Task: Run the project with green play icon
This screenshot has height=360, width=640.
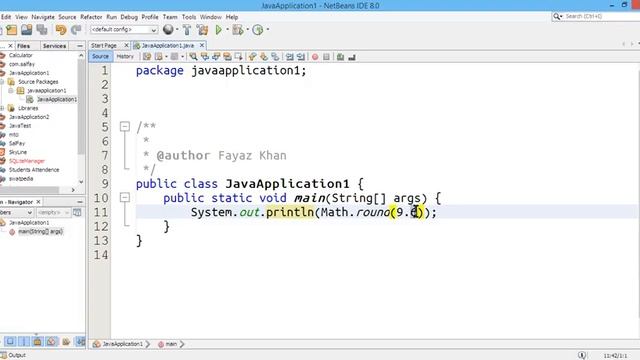Action: point(218,29)
